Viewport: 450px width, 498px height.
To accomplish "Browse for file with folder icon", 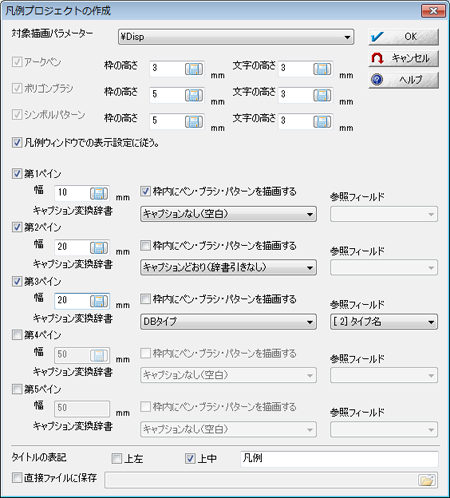I will pyautogui.click(x=427, y=480).
